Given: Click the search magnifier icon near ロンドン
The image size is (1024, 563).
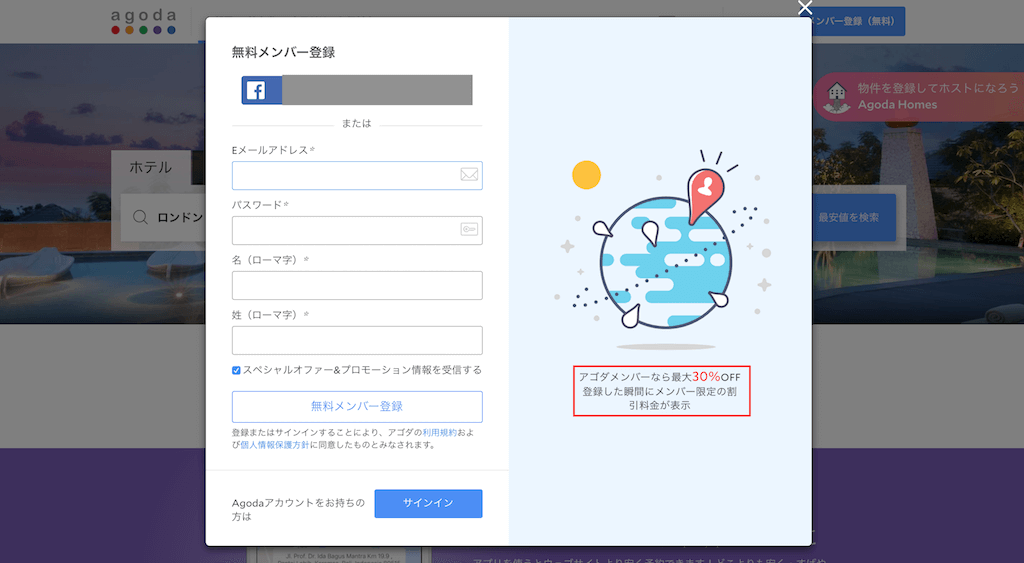Looking at the screenshot, I should (x=140, y=217).
